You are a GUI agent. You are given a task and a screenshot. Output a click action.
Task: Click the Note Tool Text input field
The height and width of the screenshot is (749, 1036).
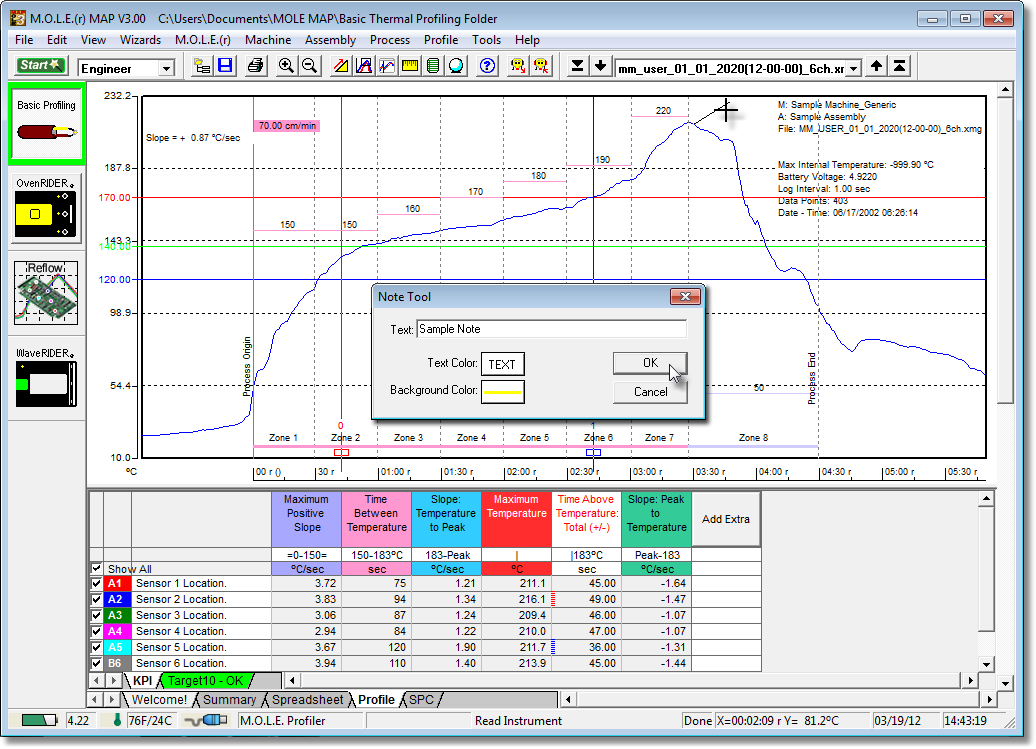pos(551,329)
